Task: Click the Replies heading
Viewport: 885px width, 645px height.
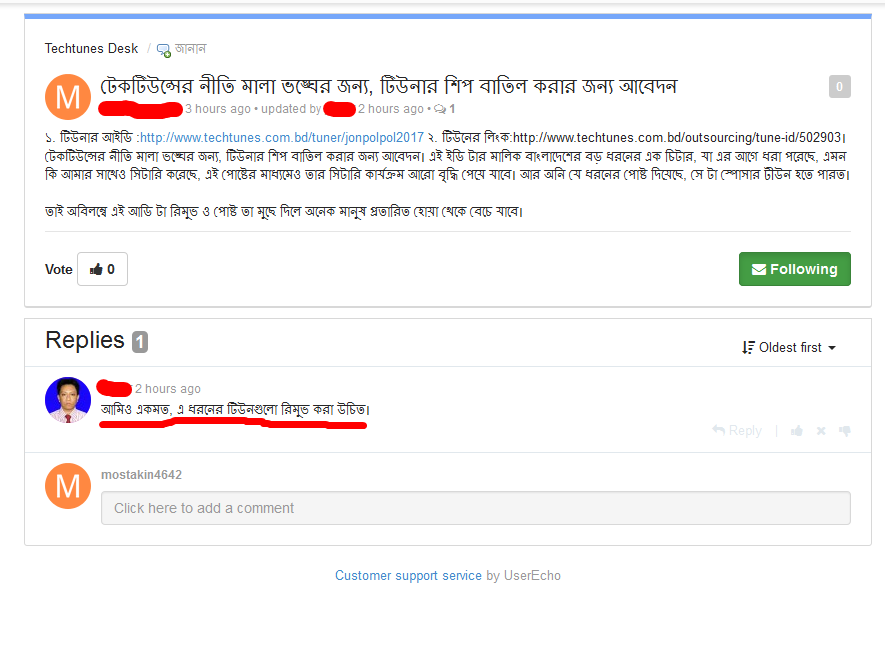Action: (85, 340)
